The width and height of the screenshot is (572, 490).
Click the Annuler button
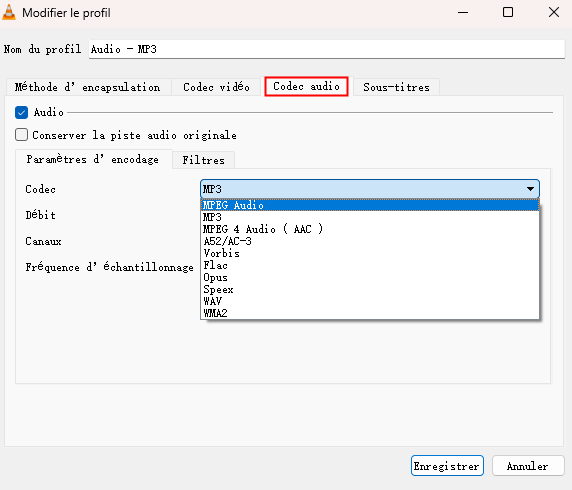coord(528,466)
